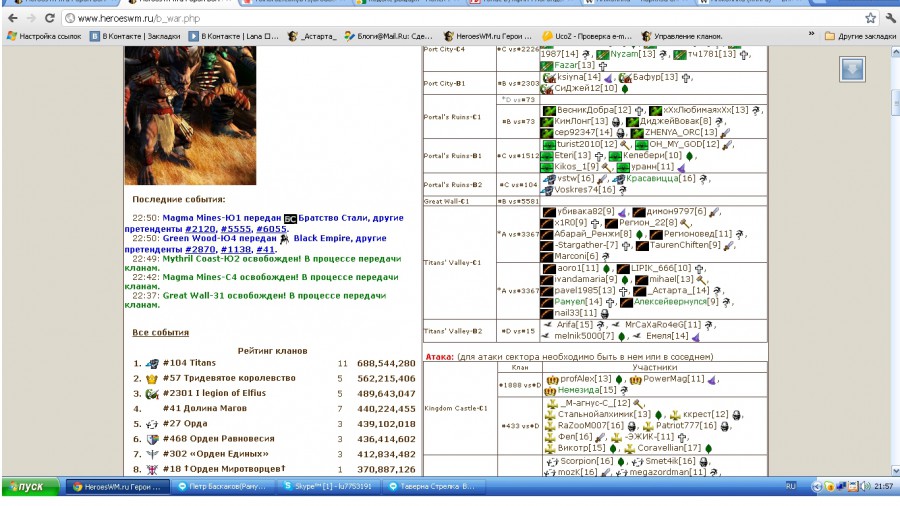
Task: Reload the page with the refresh icon
Action: pyautogui.click(x=49, y=18)
